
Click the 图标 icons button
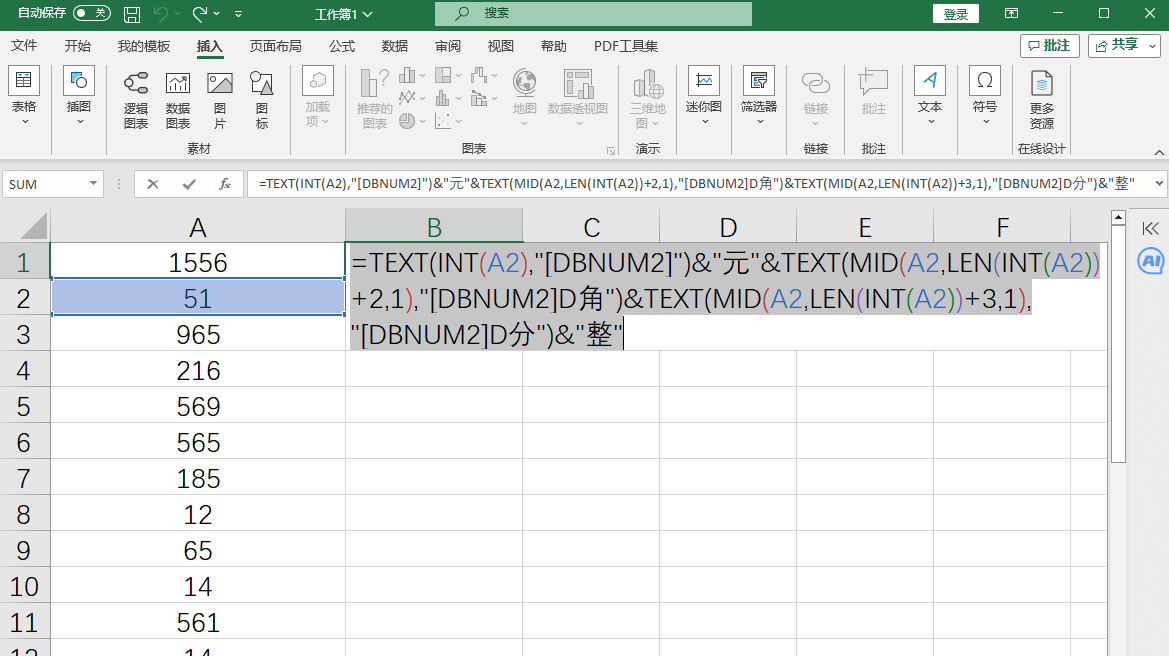[x=262, y=100]
